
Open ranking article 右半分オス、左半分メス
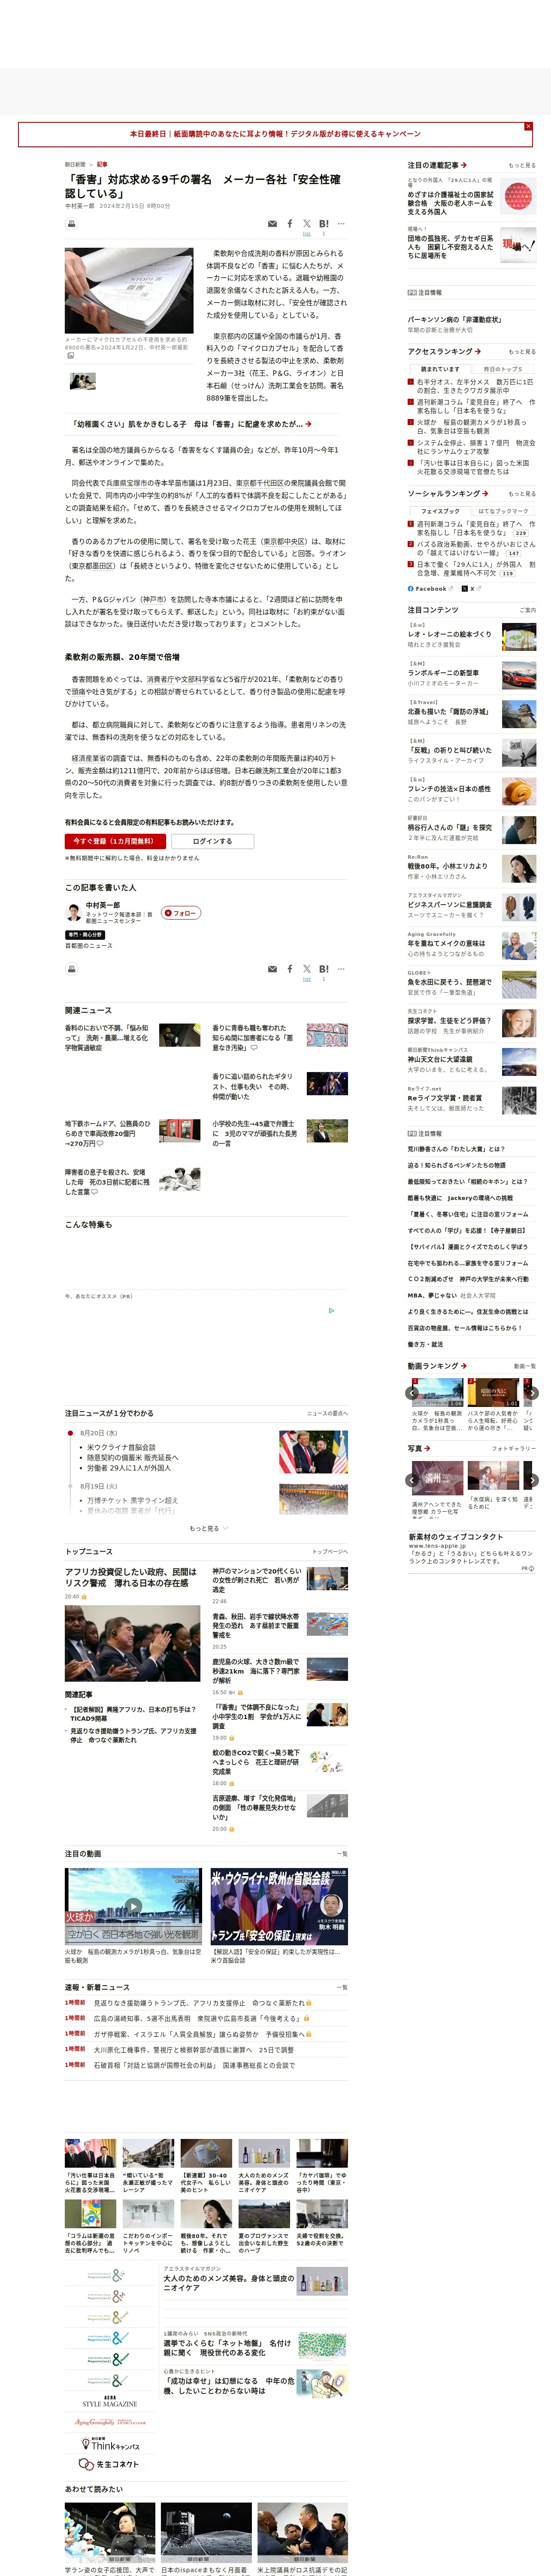tap(475, 386)
